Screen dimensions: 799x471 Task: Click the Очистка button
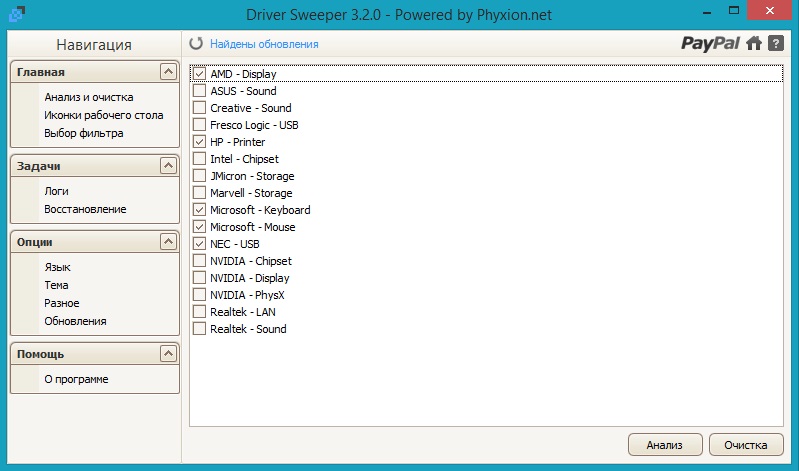tap(746, 444)
